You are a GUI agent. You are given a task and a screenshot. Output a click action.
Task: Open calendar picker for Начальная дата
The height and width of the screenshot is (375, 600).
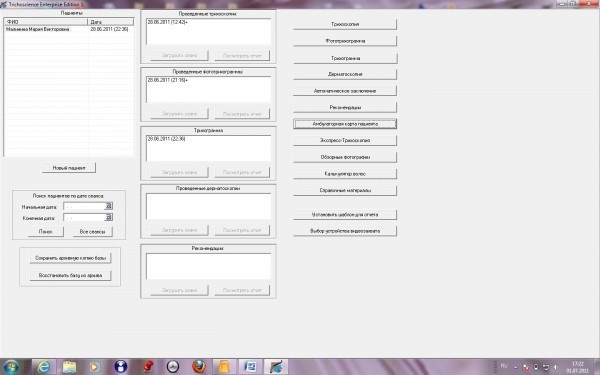pyautogui.click(x=109, y=206)
